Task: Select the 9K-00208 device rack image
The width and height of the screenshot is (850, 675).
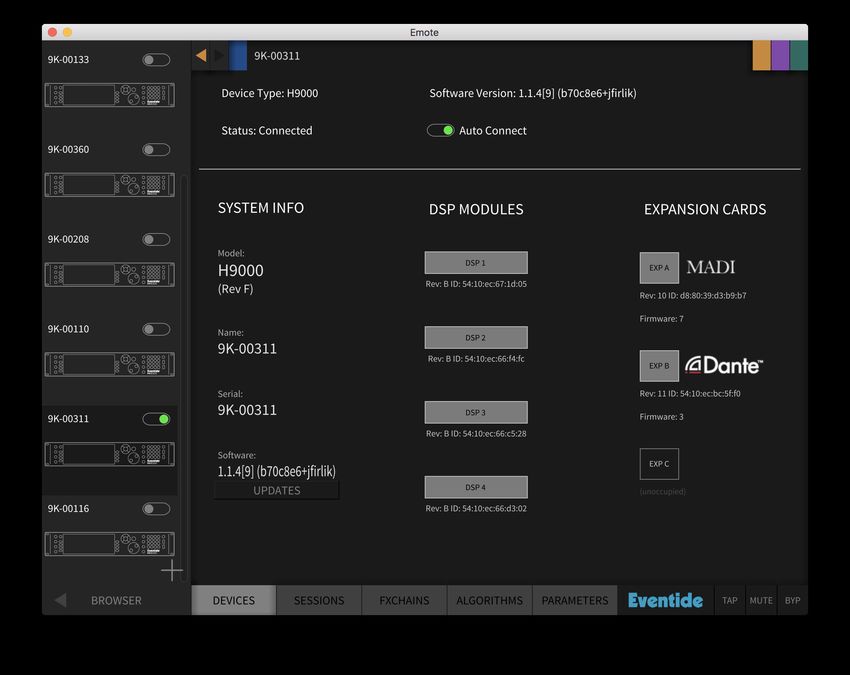Action: point(110,274)
